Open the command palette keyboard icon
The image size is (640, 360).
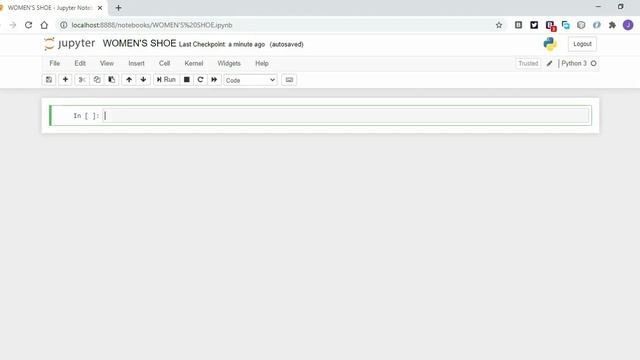click(x=289, y=80)
